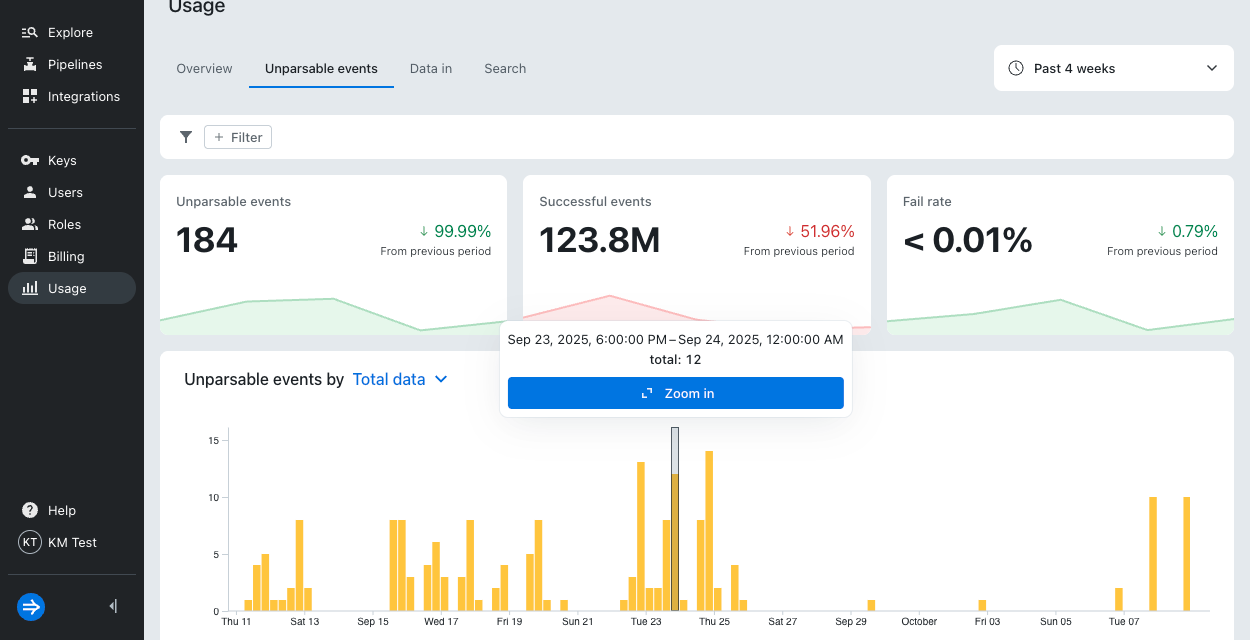This screenshot has height=640, width=1250.
Task: Click the blue arrow logo icon
Action: [31, 607]
